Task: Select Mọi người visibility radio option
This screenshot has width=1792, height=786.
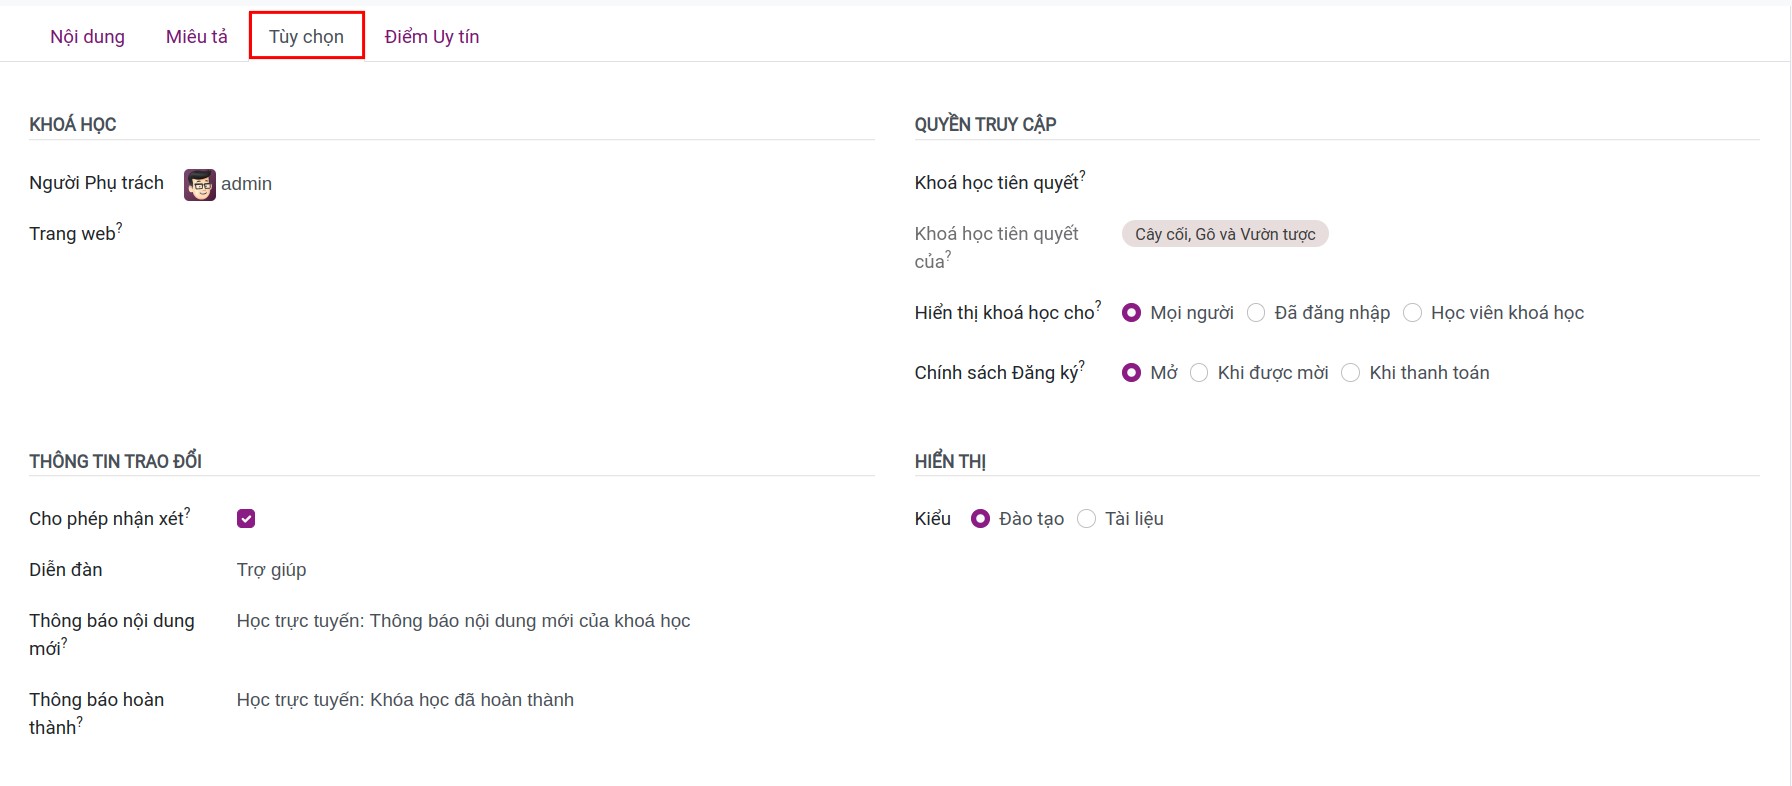Action: tap(1131, 313)
